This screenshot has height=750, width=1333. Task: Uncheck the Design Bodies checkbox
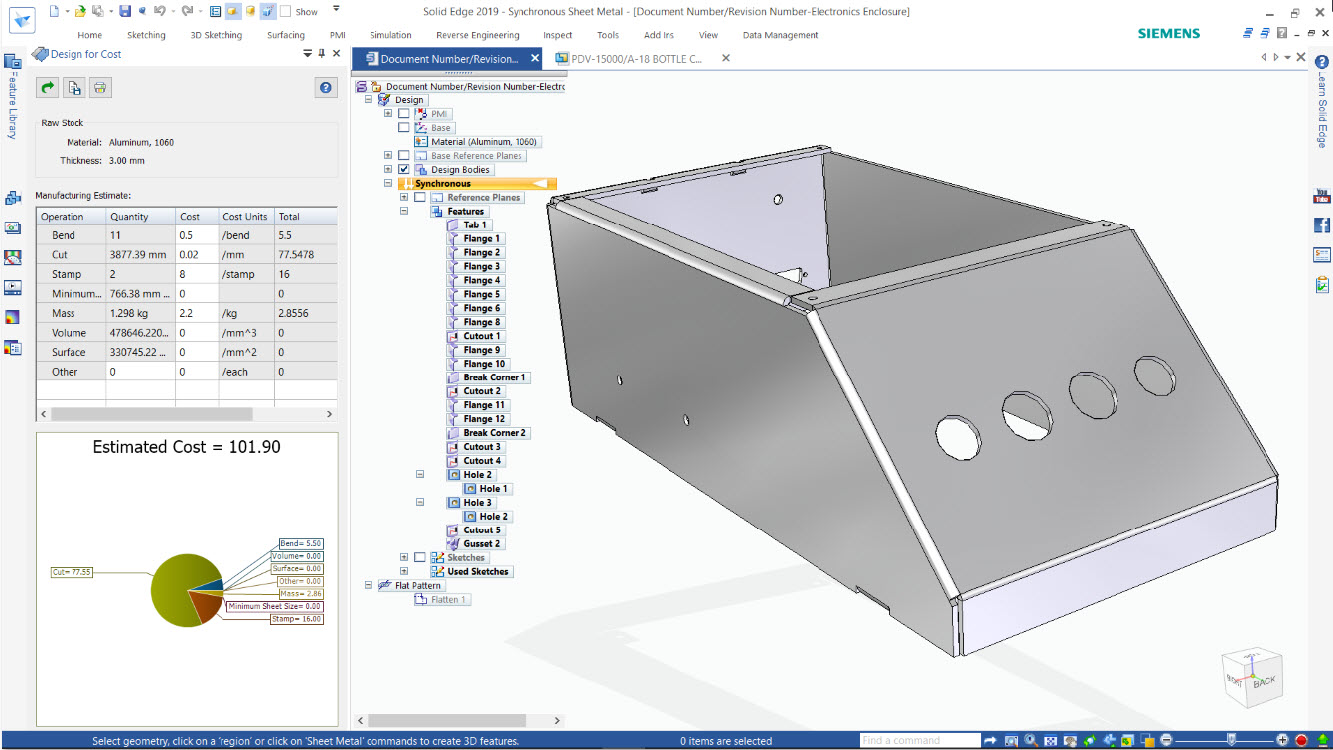(x=404, y=170)
